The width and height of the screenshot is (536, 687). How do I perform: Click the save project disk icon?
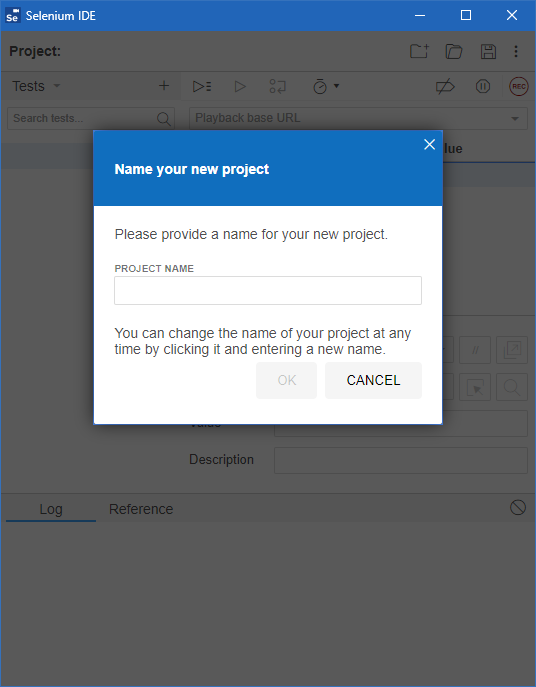click(488, 51)
